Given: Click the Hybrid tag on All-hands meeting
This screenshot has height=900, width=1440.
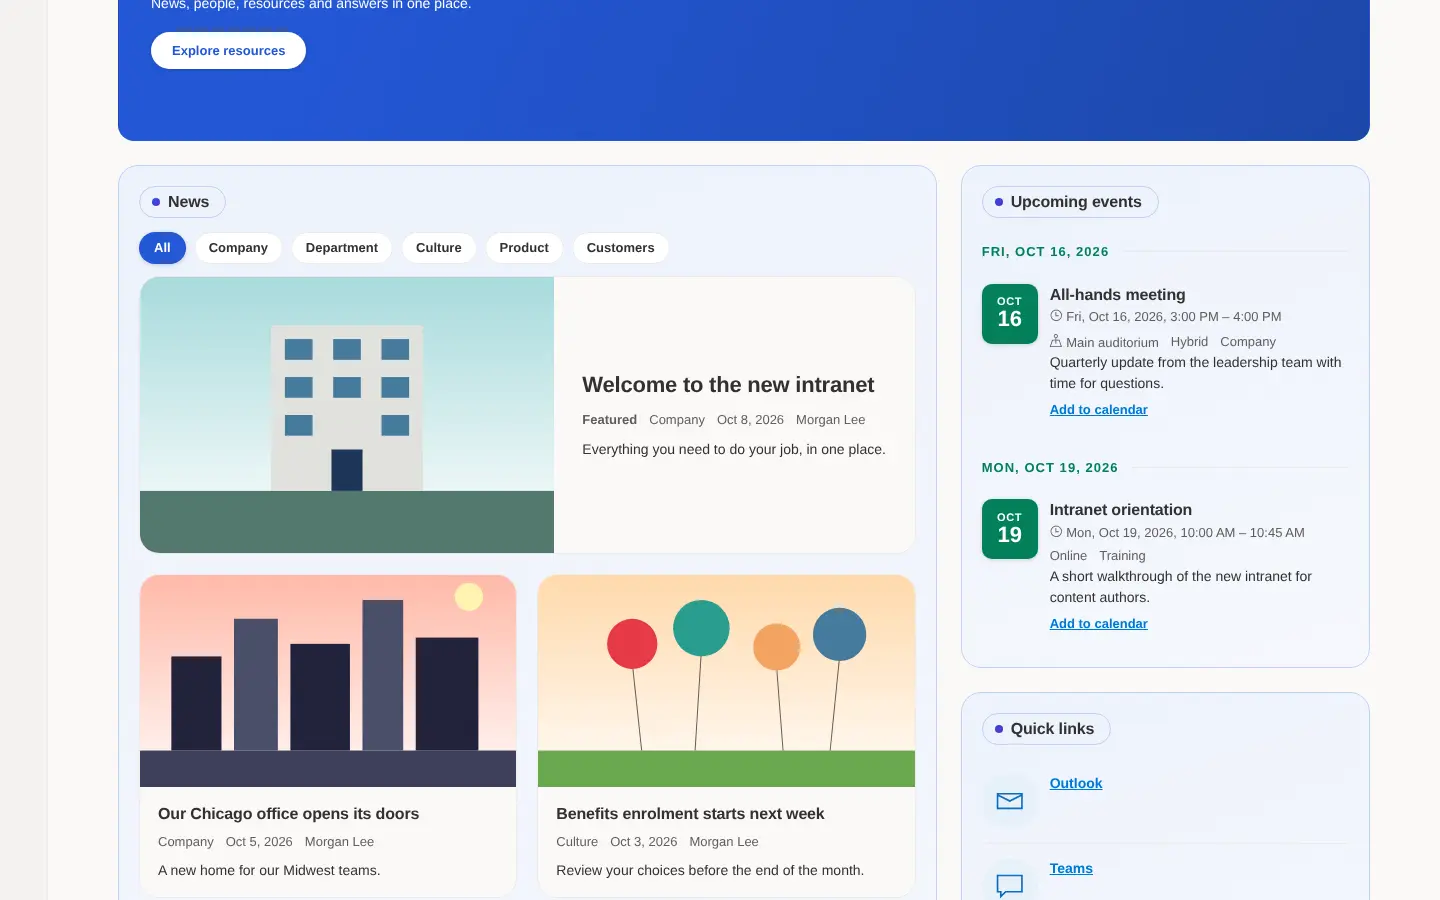Looking at the screenshot, I should coord(1189,342).
